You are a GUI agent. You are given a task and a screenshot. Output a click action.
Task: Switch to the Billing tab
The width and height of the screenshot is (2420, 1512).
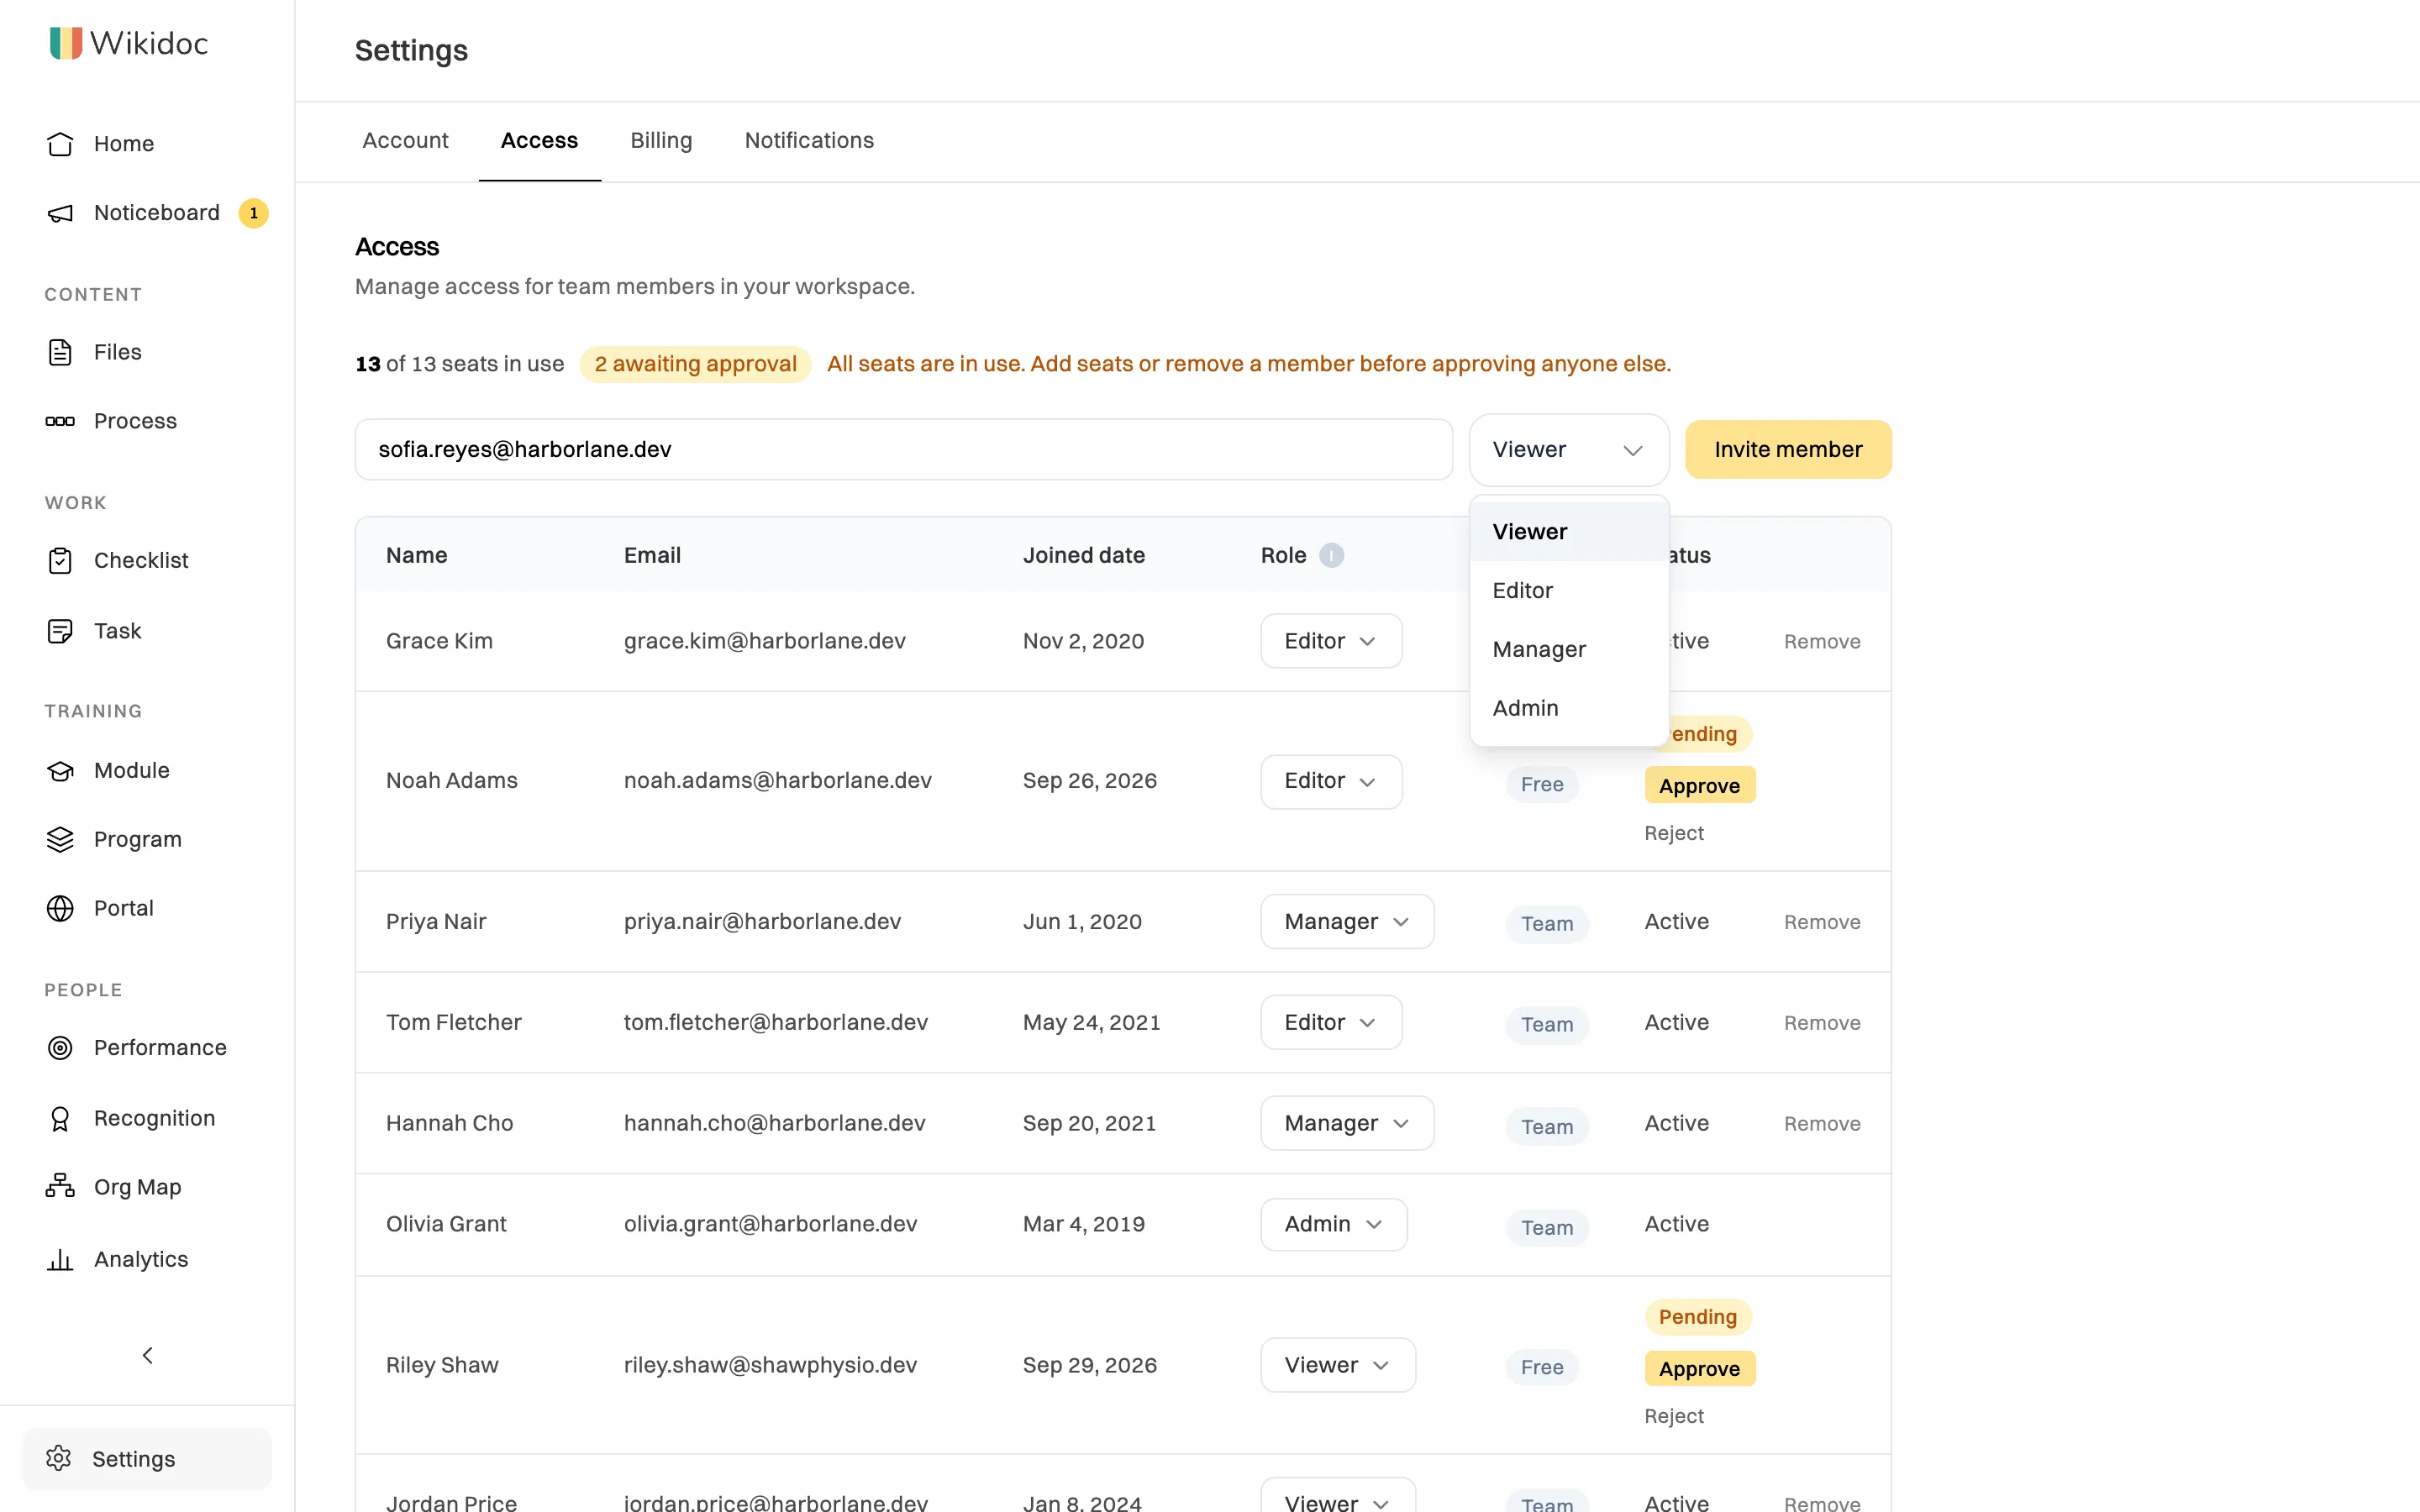(661, 141)
